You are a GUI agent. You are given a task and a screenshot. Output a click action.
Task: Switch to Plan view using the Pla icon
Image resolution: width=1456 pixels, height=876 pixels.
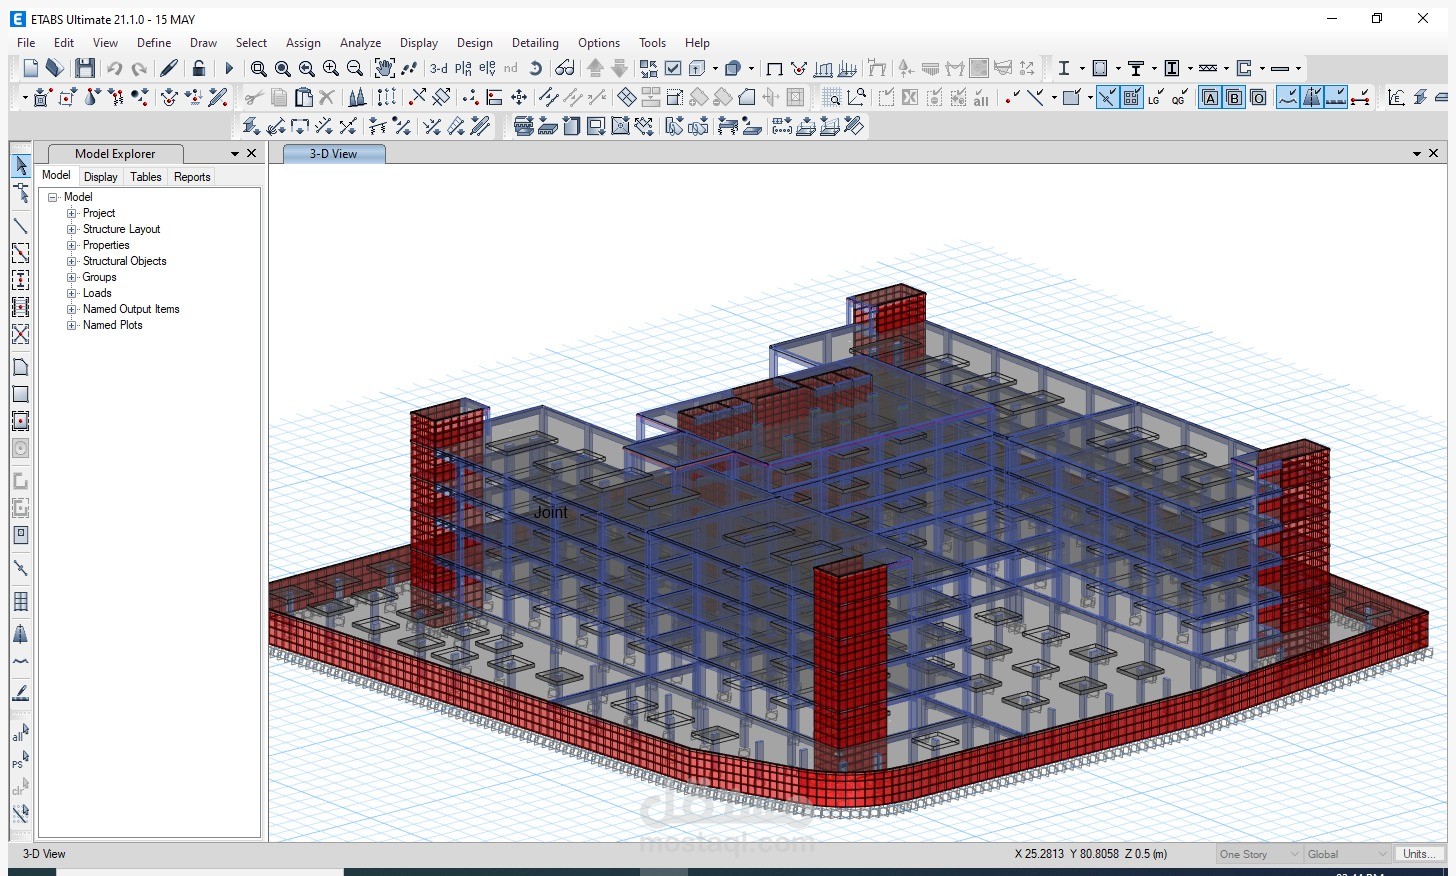[x=463, y=68]
